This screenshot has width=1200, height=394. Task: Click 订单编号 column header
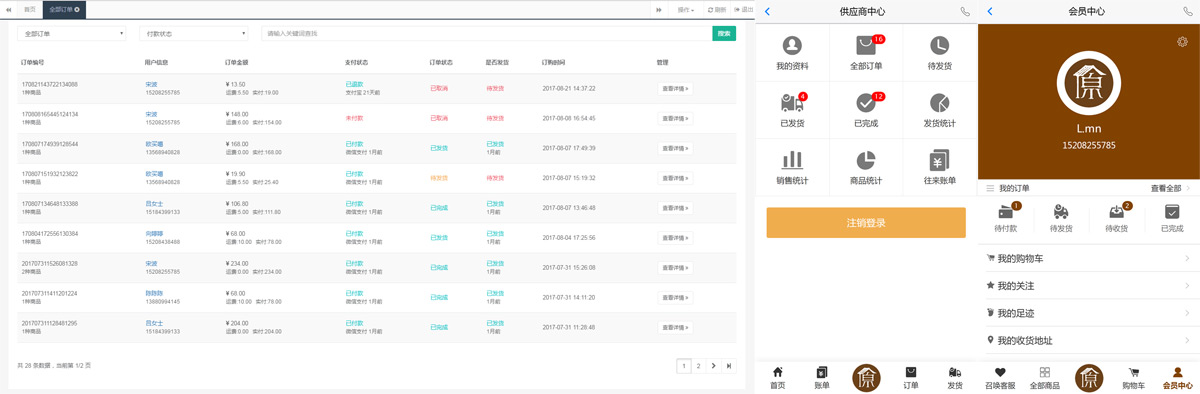pos(31,62)
